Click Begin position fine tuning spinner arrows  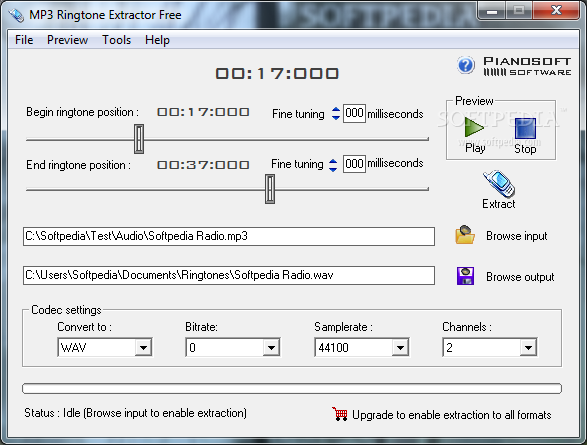(x=336, y=114)
